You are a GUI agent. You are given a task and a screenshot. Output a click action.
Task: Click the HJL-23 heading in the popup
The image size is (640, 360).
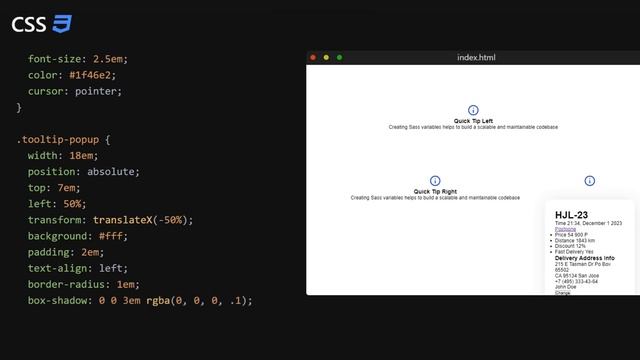pos(571,215)
